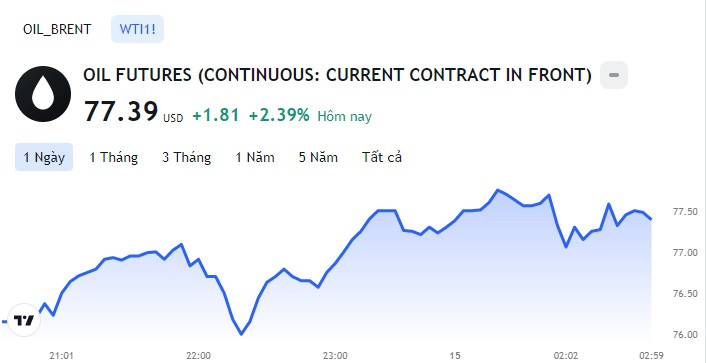Switch to the OIL_BRENT tab
The height and width of the screenshot is (363, 706).
[x=57, y=29]
